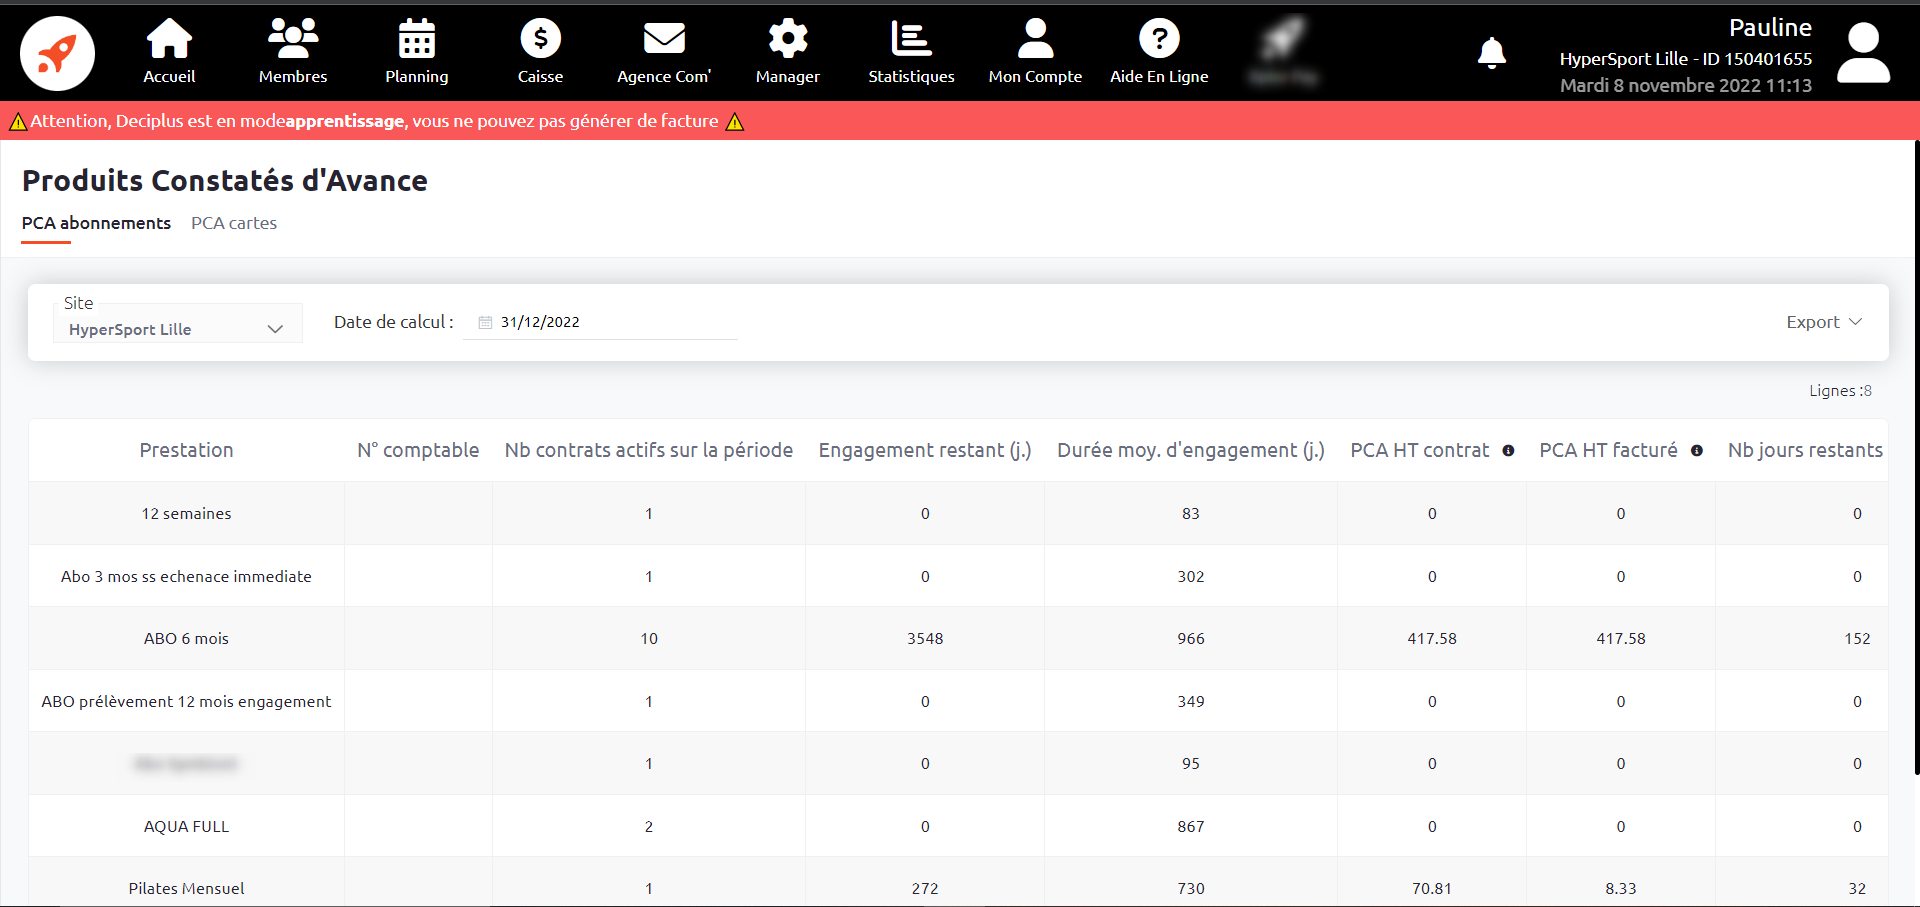Click the 3548 engagement restant value
The width and height of the screenshot is (1920, 907).
pos(925,638)
